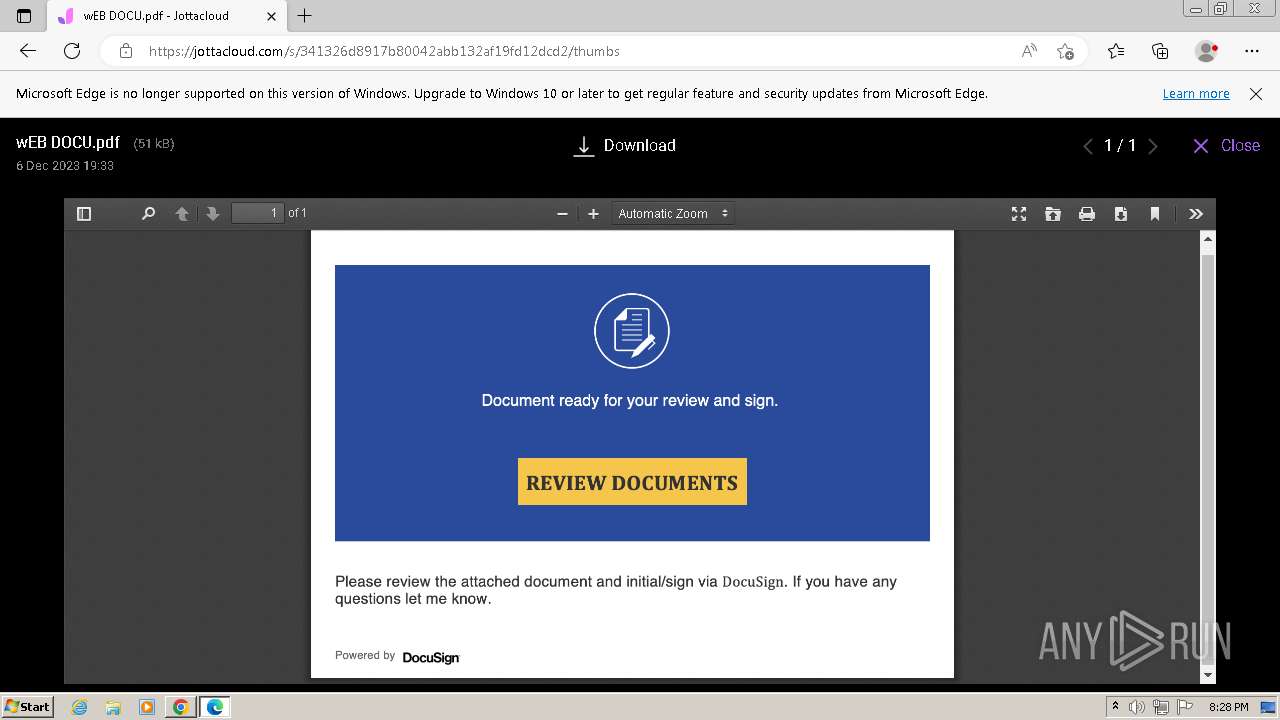Open the Learn more link
The image size is (1280, 720).
tap(1196, 93)
